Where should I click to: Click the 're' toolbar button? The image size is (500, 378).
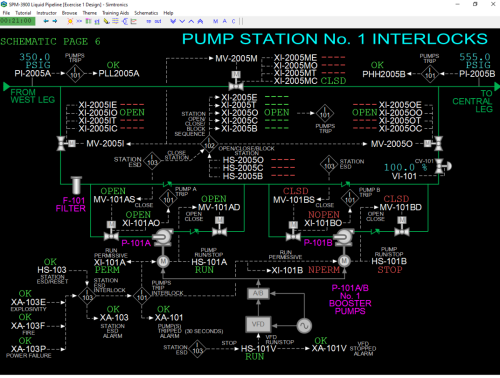pyautogui.click(x=149, y=21)
